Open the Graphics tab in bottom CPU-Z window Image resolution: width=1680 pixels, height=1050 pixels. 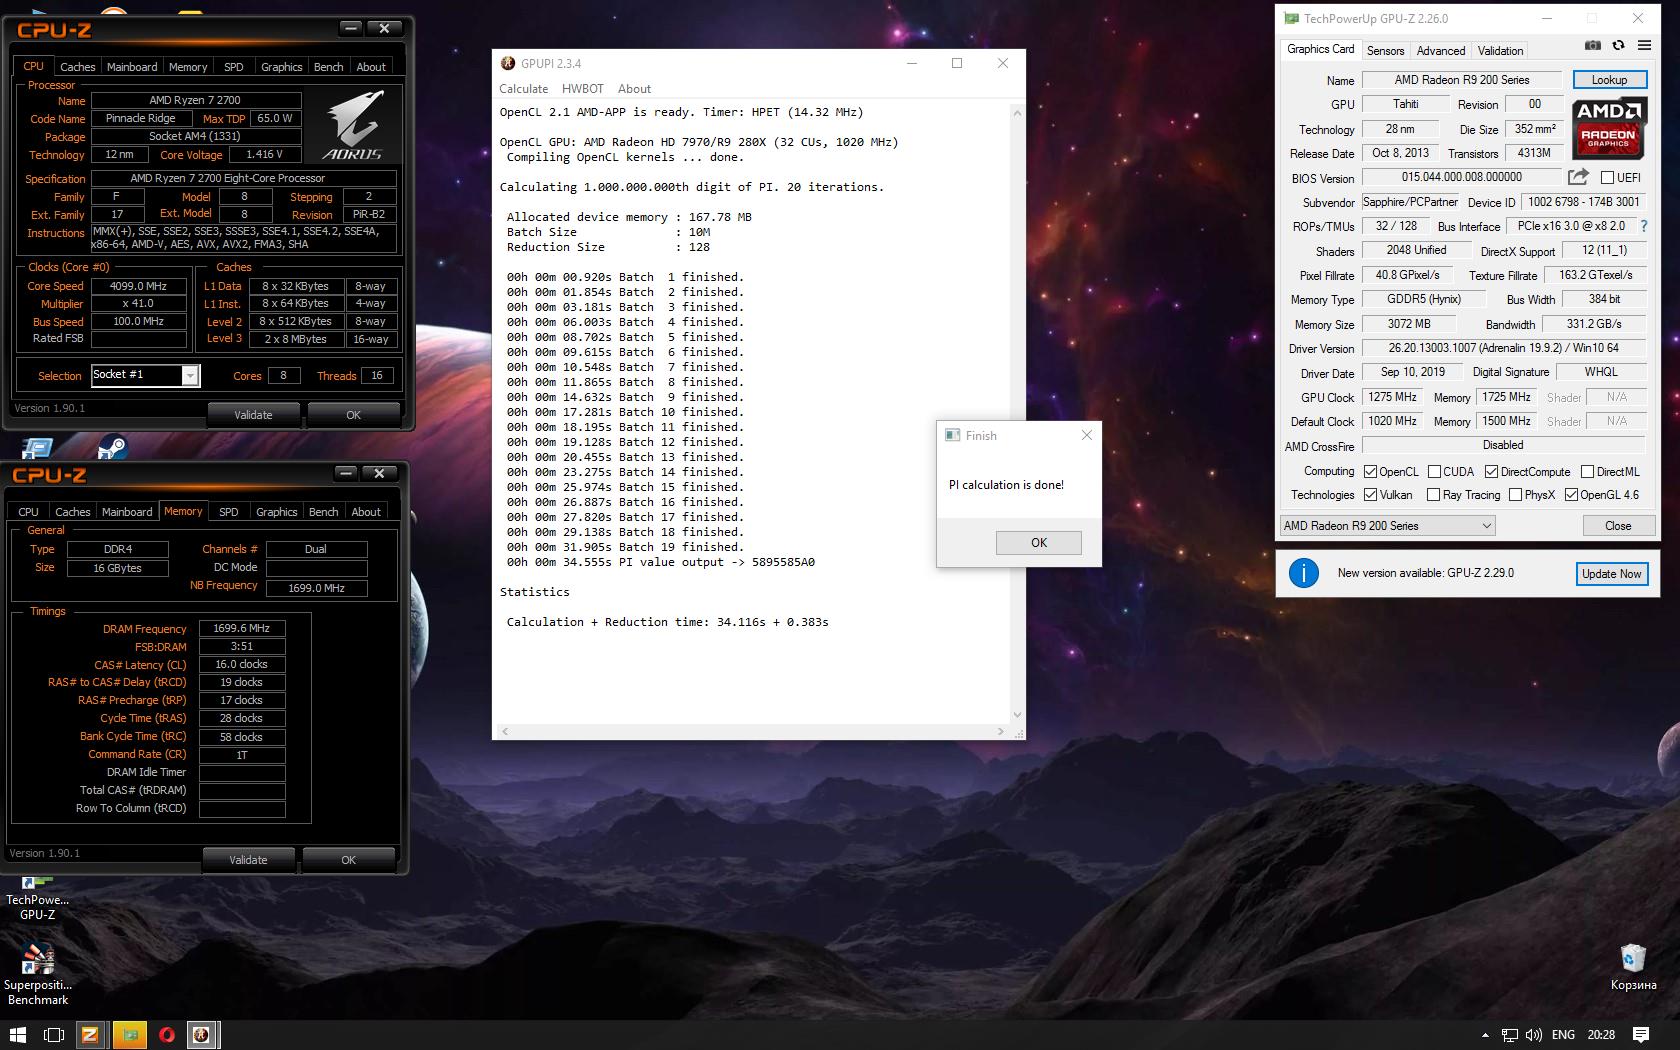click(276, 512)
